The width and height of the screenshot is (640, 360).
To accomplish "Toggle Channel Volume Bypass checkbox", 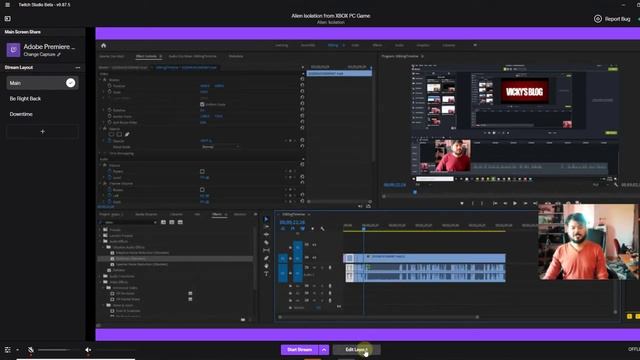I will (202, 190).
